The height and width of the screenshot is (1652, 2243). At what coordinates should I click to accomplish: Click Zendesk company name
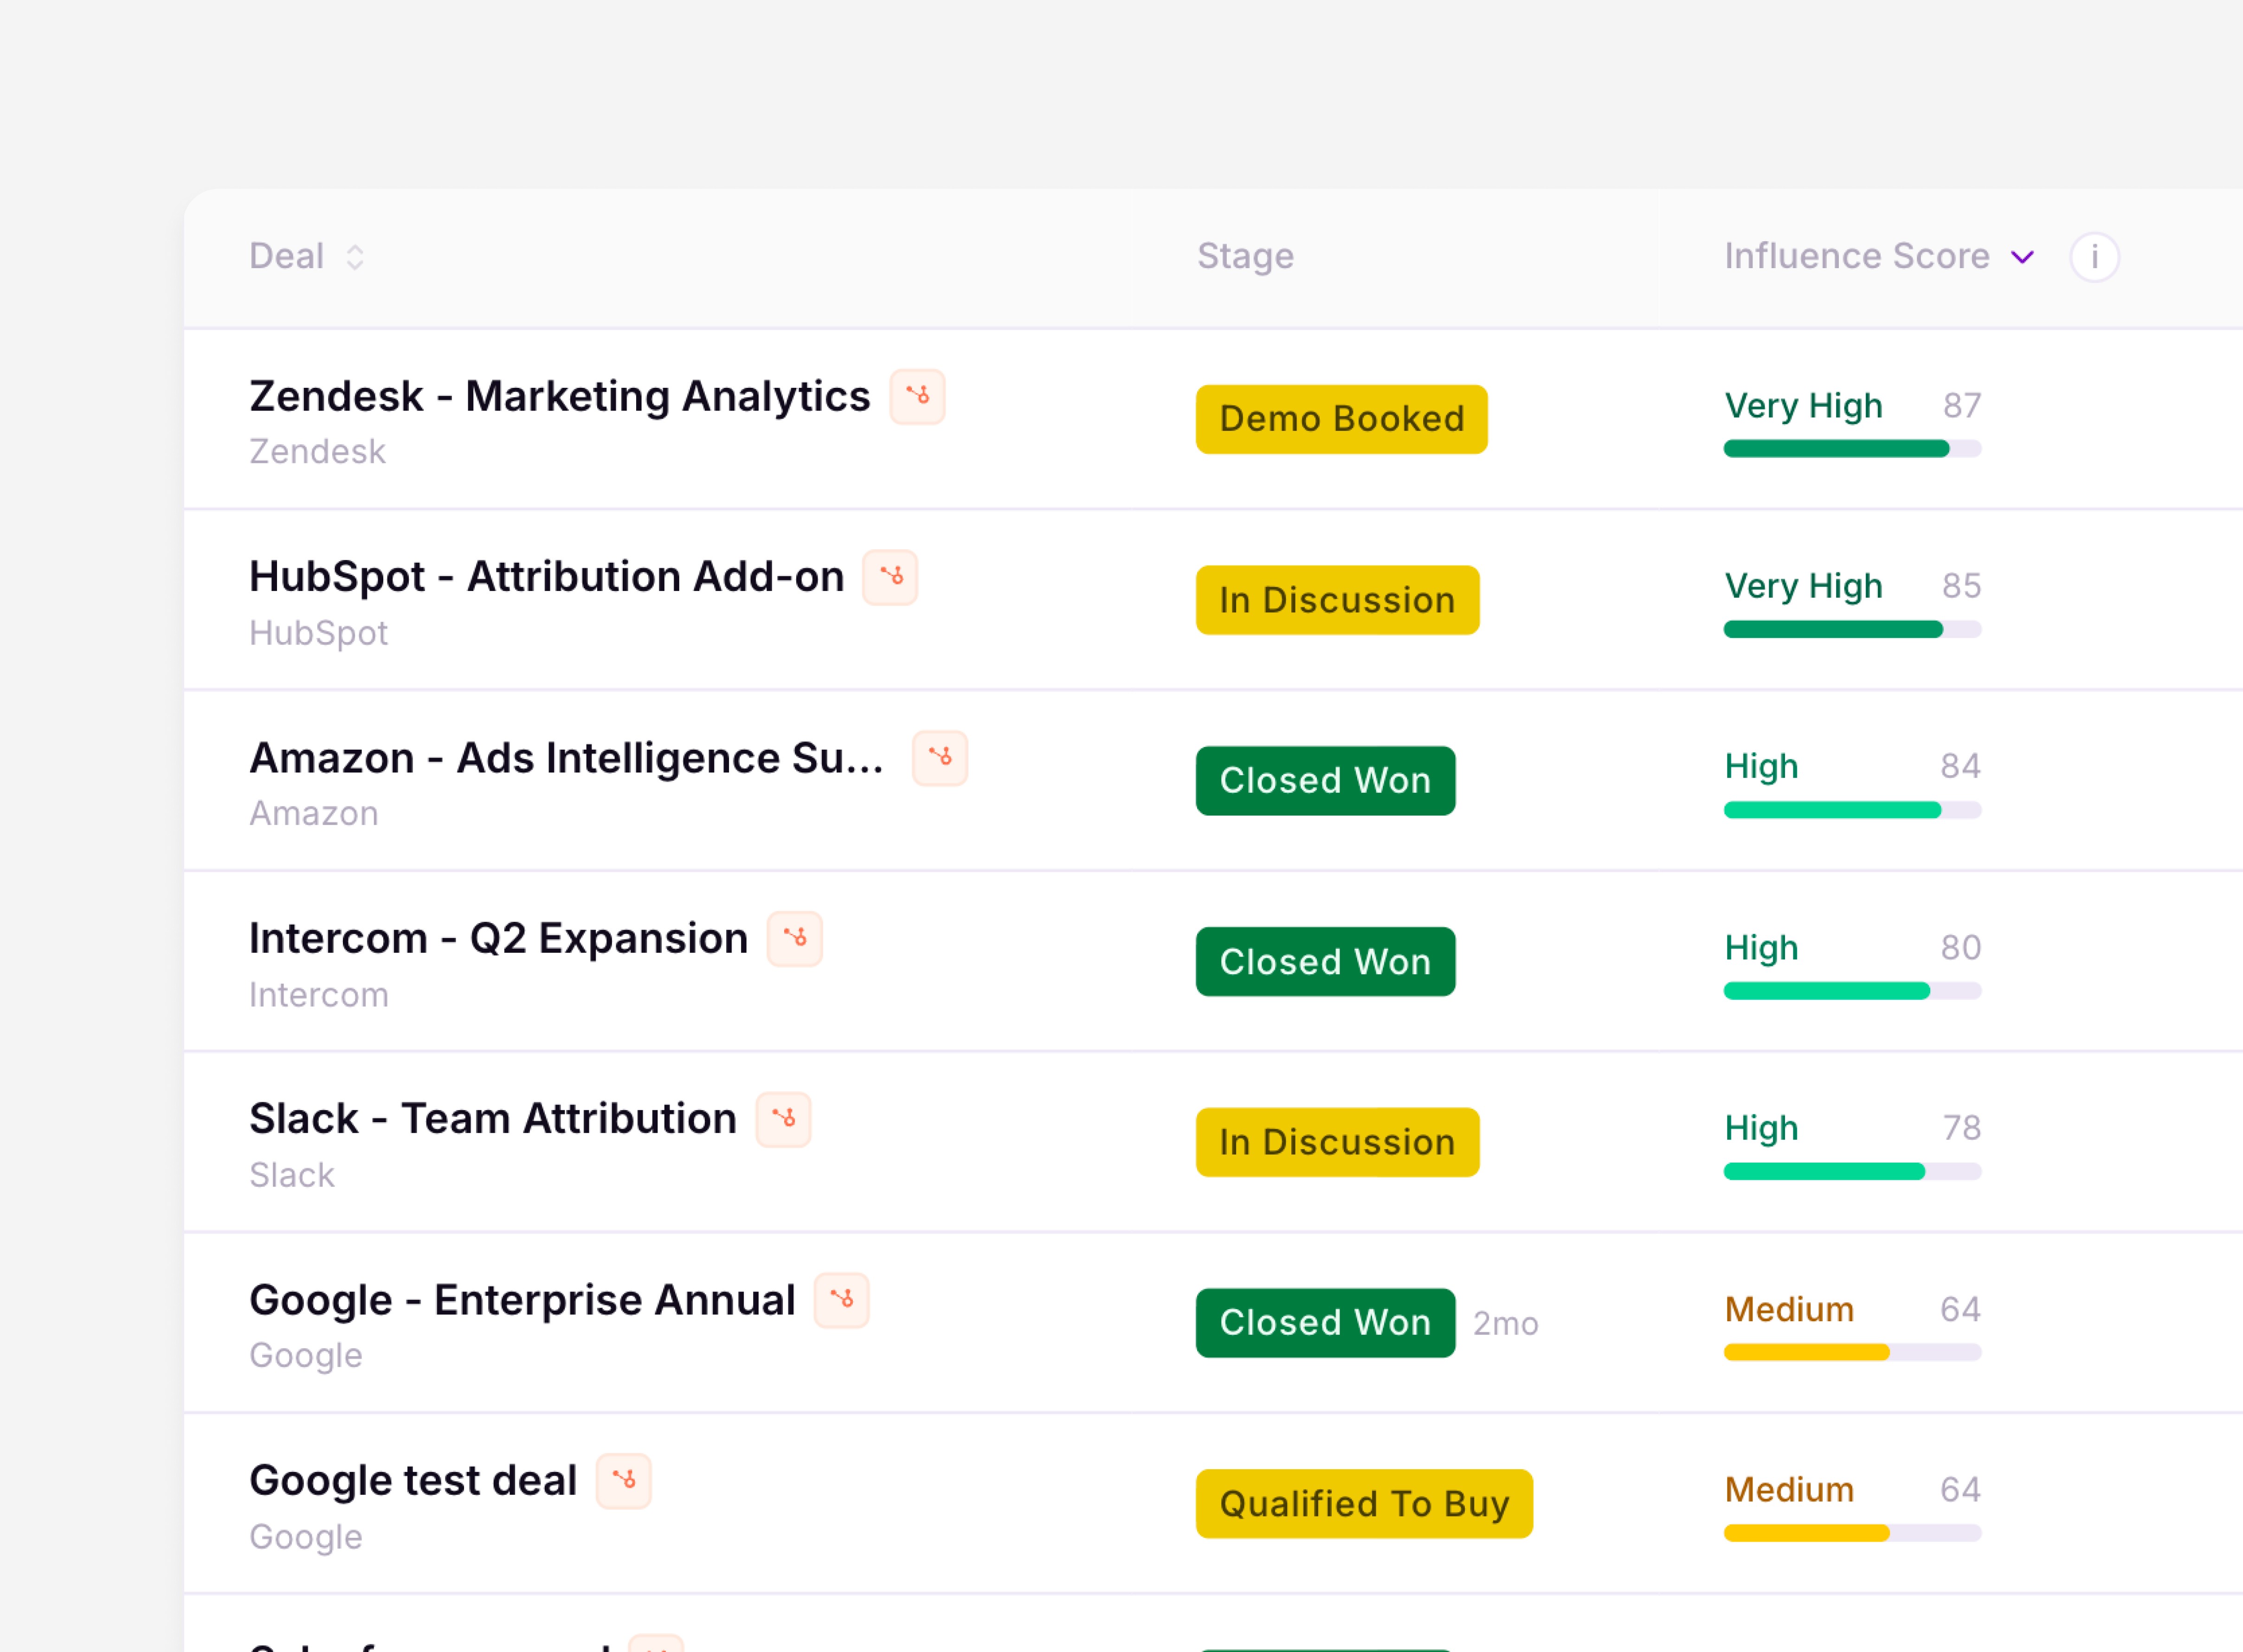click(x=317, y=452)
